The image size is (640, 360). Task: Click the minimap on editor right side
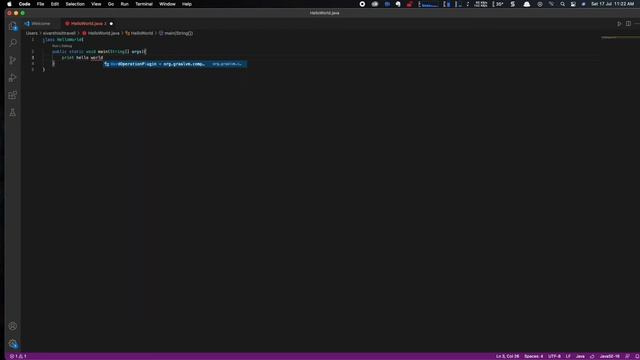(620, 38)
